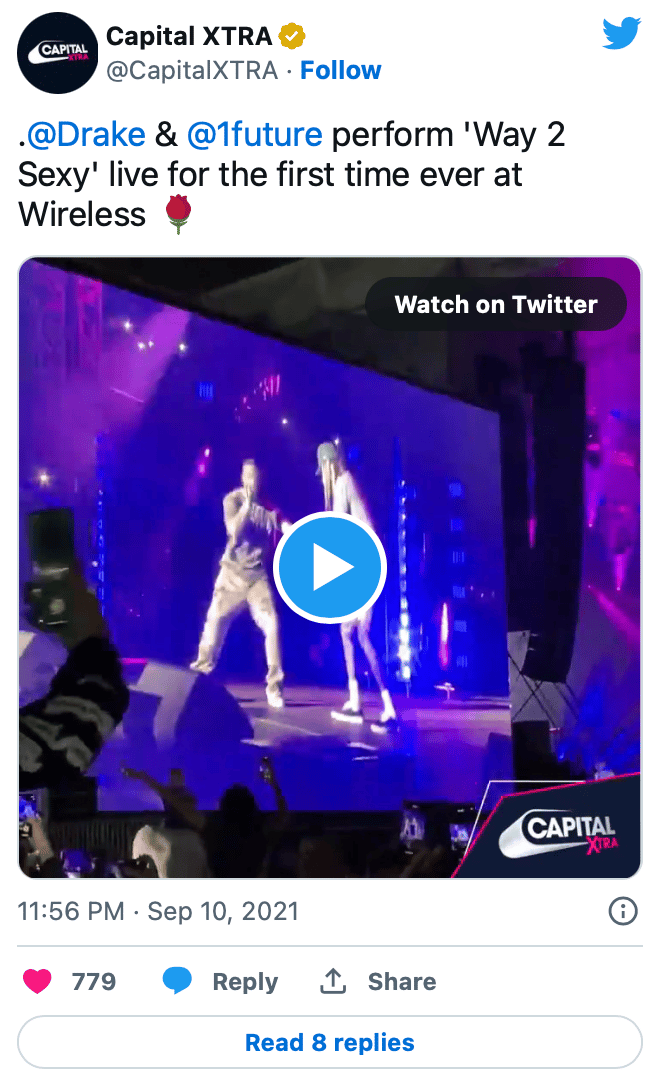The image size is (660, 1092).
Task: Open the 11:56 PM Sep 10 timestamp
Action: 158,911
